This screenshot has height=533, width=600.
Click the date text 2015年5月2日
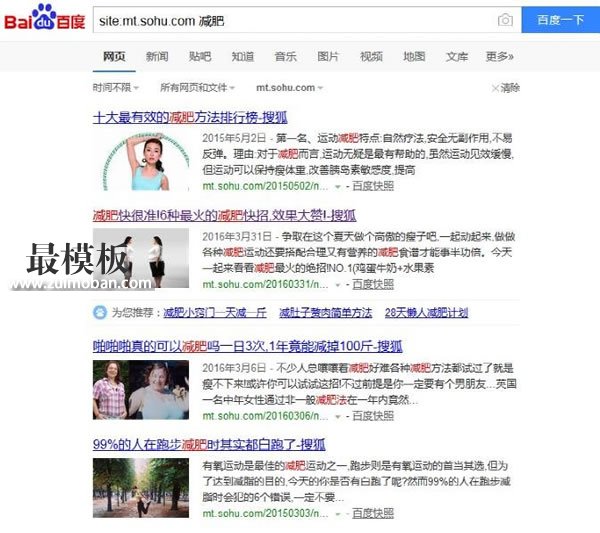[234, 138]
